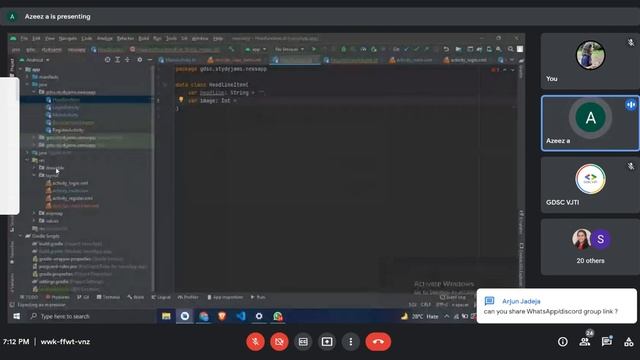This screenshot has width=640, height=360.
Task: Open the App Inspection tool window
Action: click(225, 297)
